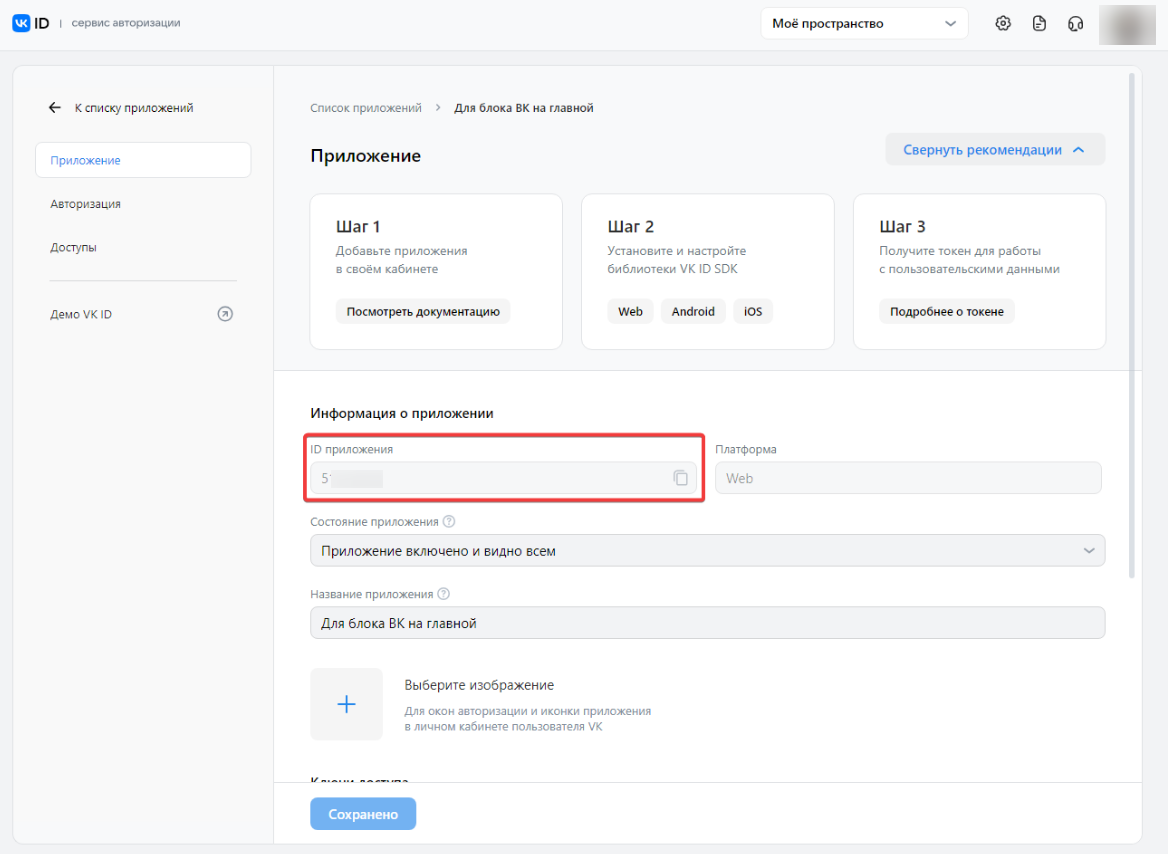This screenshot has width=1168, height=854.
Task: Click the plus to add an image
Action: [x=346, y=703]
